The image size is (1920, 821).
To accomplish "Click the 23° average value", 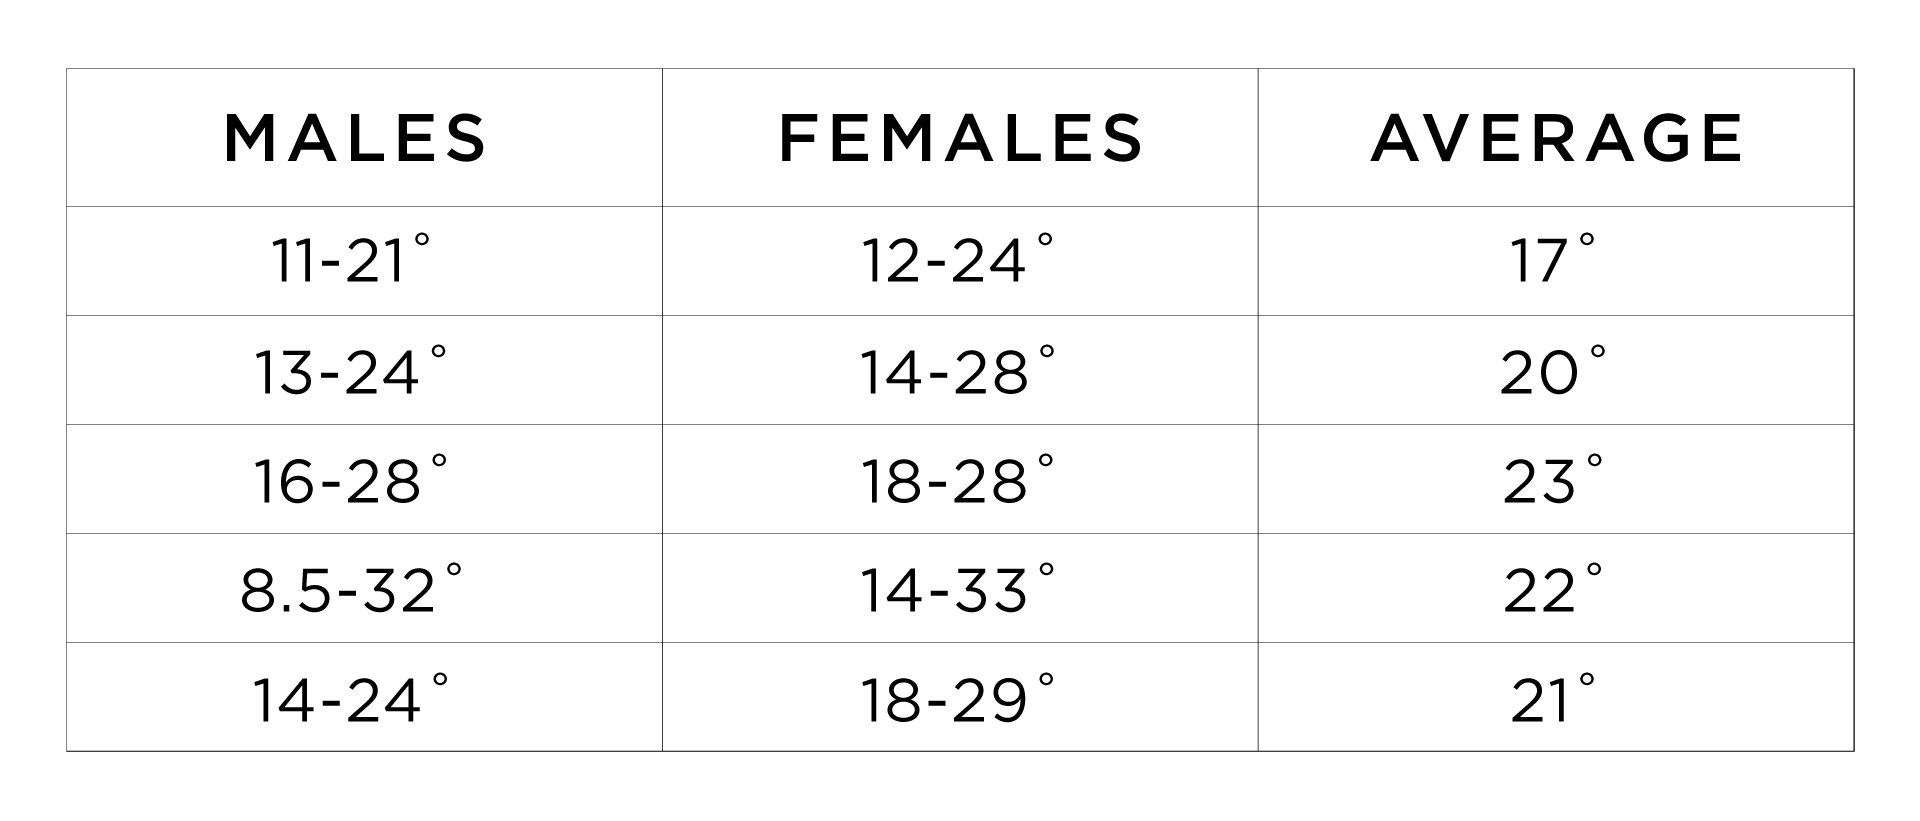I will click(x=1552, y=479).
